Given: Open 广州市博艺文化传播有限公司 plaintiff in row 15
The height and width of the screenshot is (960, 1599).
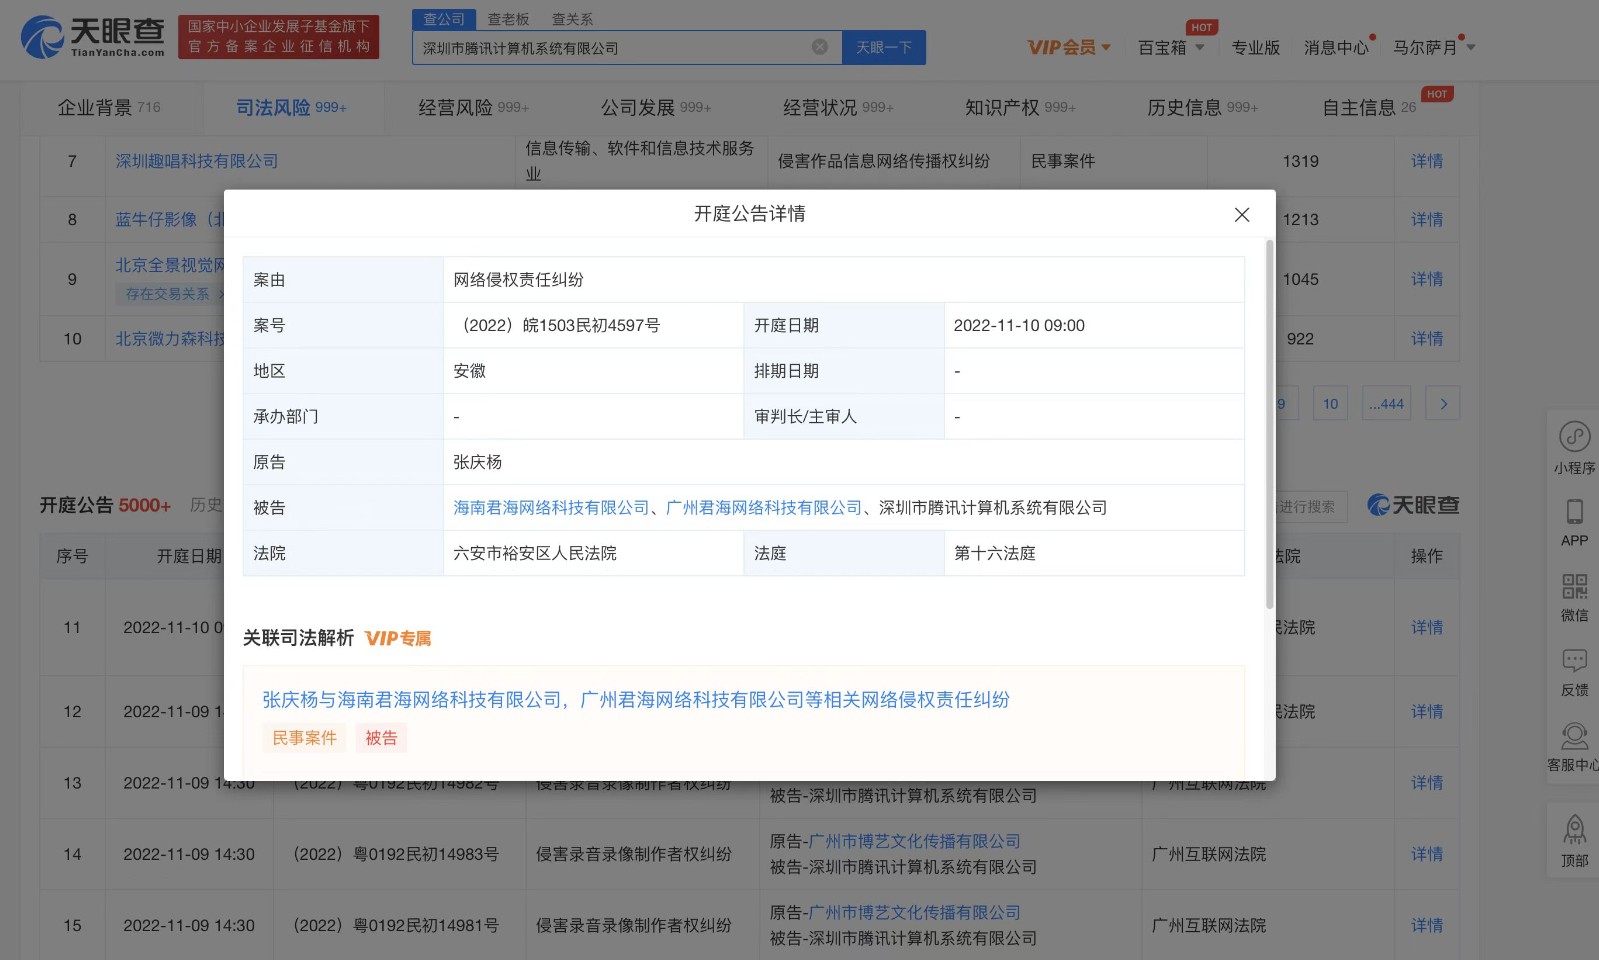Looking at the screenshot, I should (914, 913).
